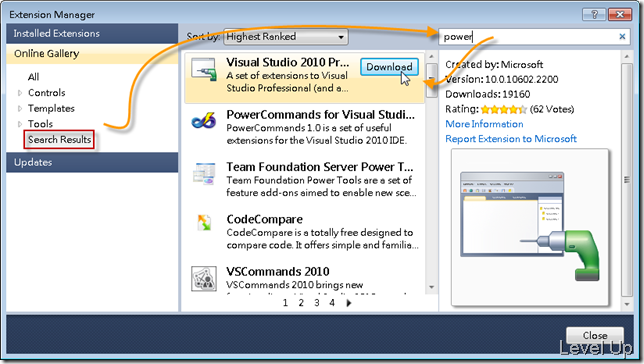Select the PowerCommands for Visual Studio entry title
Image resolution: width=644 pixels, height=364 pixels.
pos(320,115)
